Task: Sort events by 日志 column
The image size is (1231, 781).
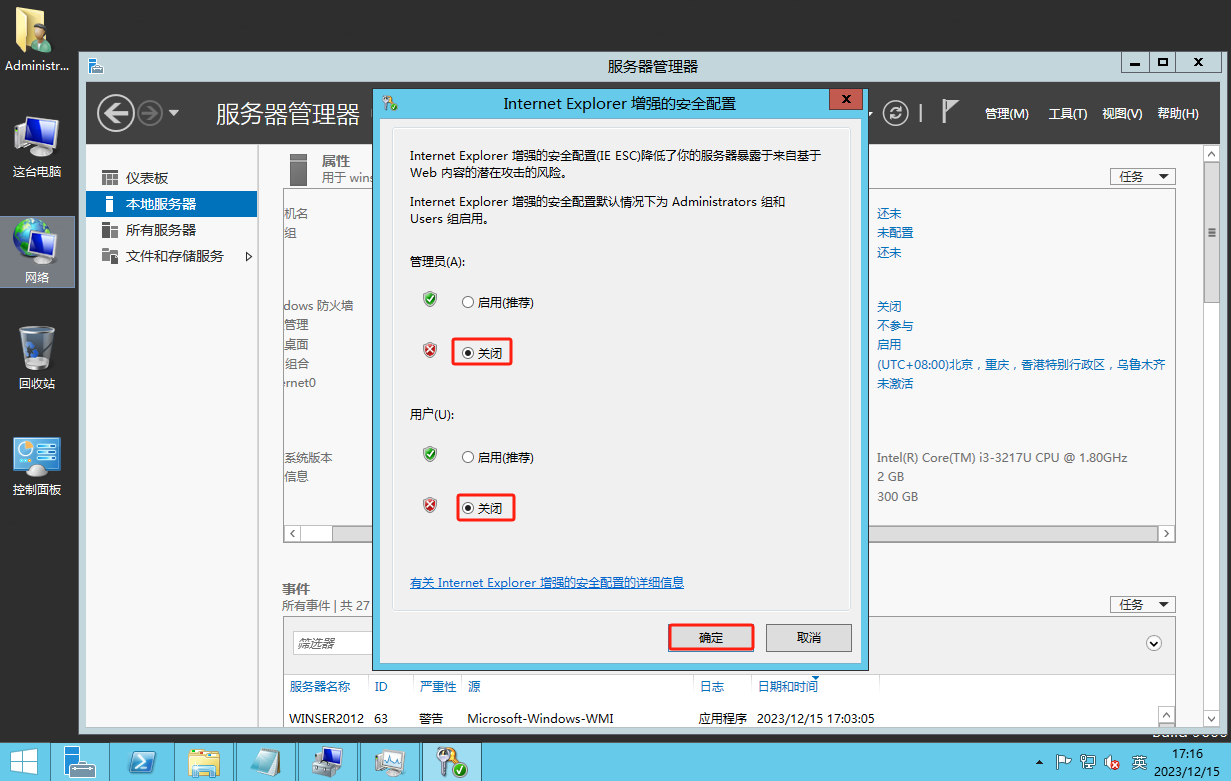Action: point(712,687)
